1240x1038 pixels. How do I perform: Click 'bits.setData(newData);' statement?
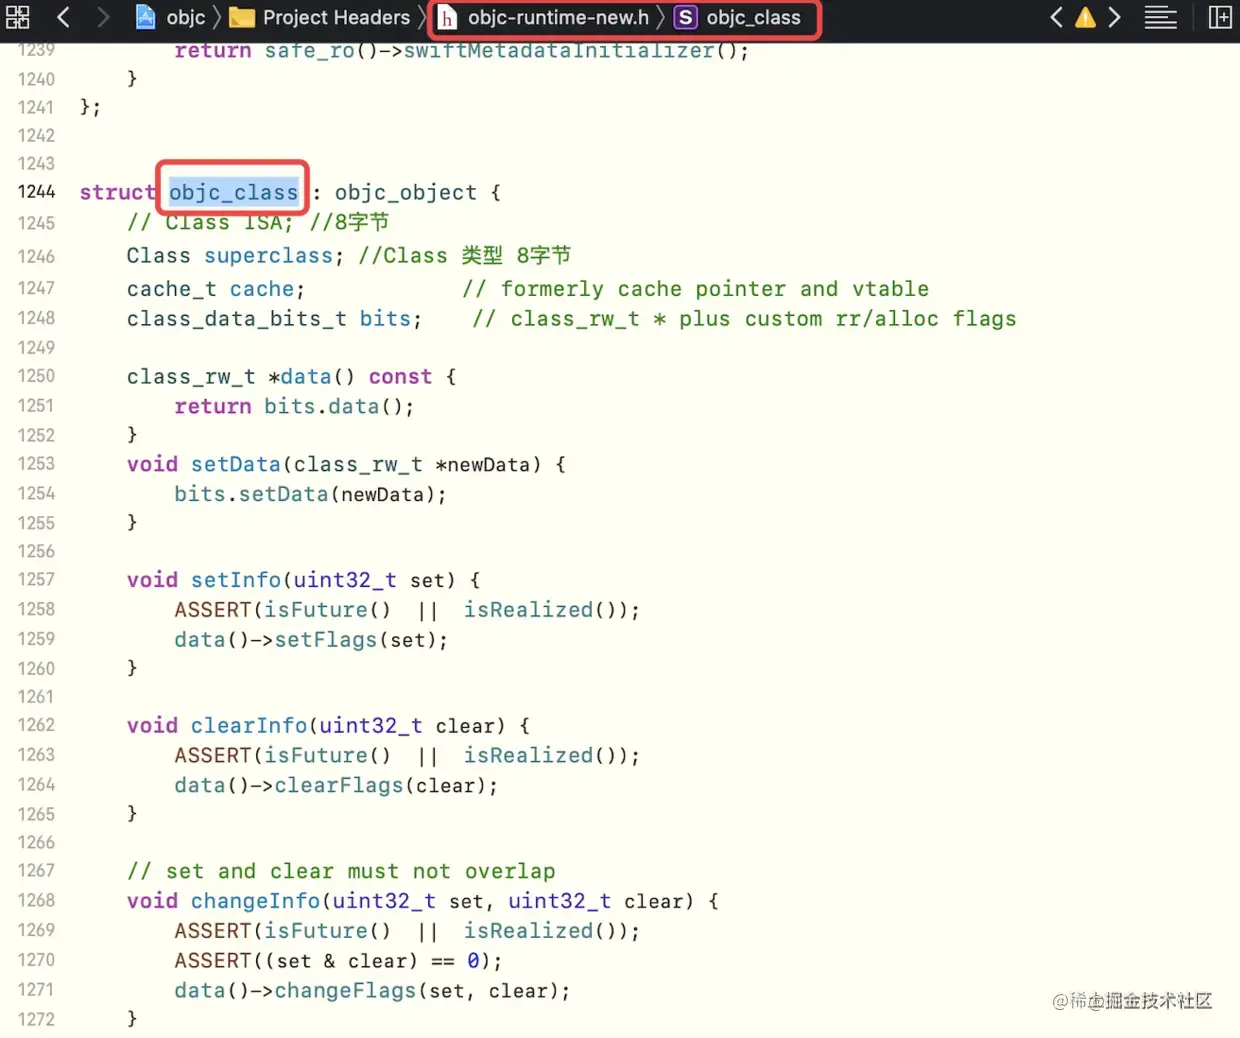[310, 495]
